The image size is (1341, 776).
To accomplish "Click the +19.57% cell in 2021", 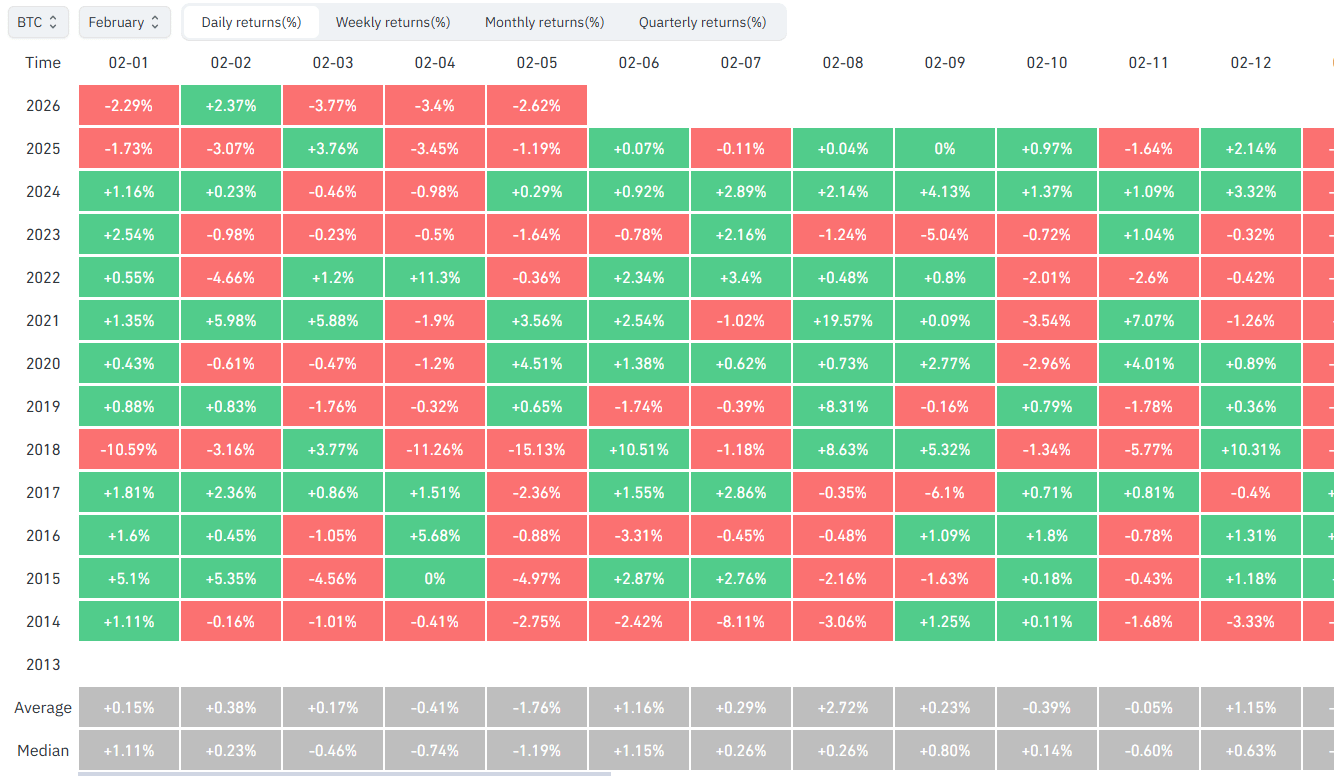I will 843,321.
